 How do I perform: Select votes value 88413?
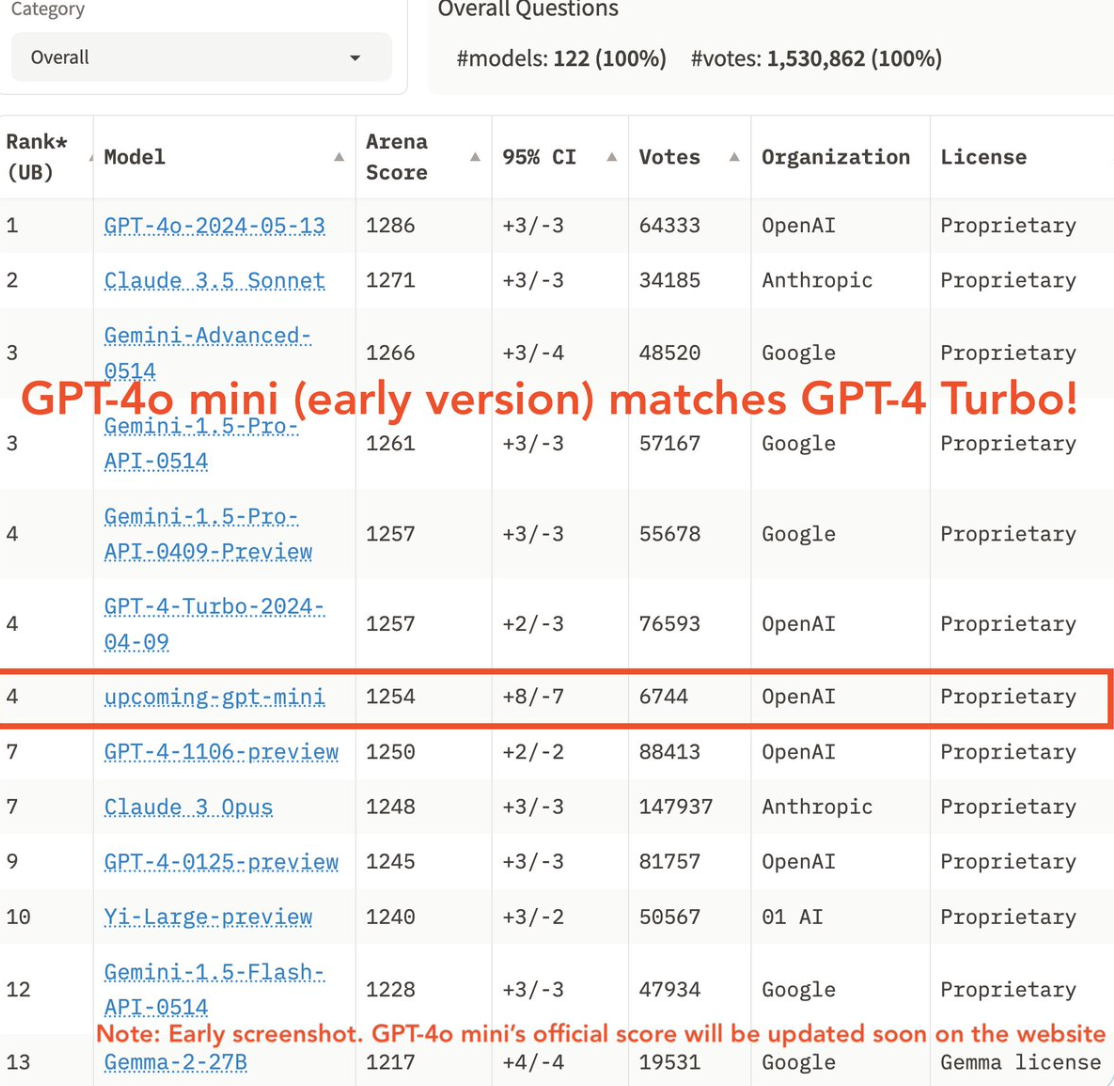(669, 751)
